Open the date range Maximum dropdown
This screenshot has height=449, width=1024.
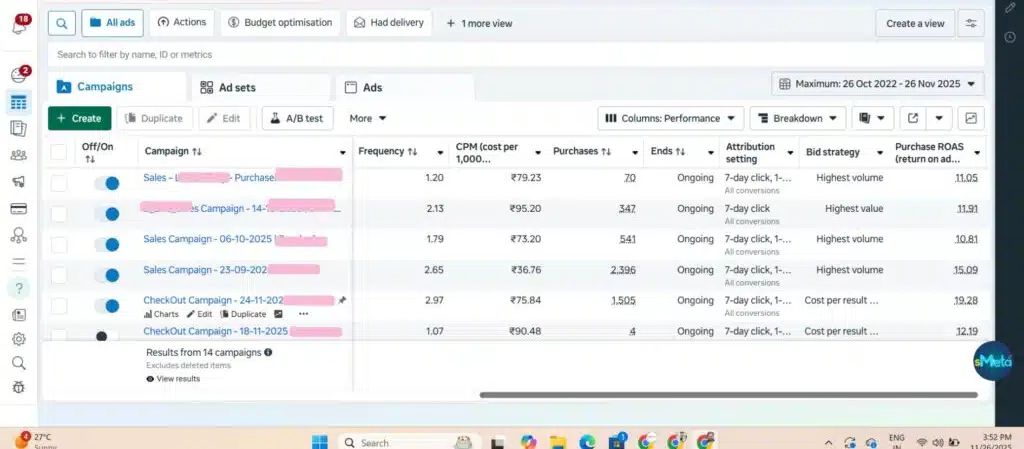tap(878, 84)
